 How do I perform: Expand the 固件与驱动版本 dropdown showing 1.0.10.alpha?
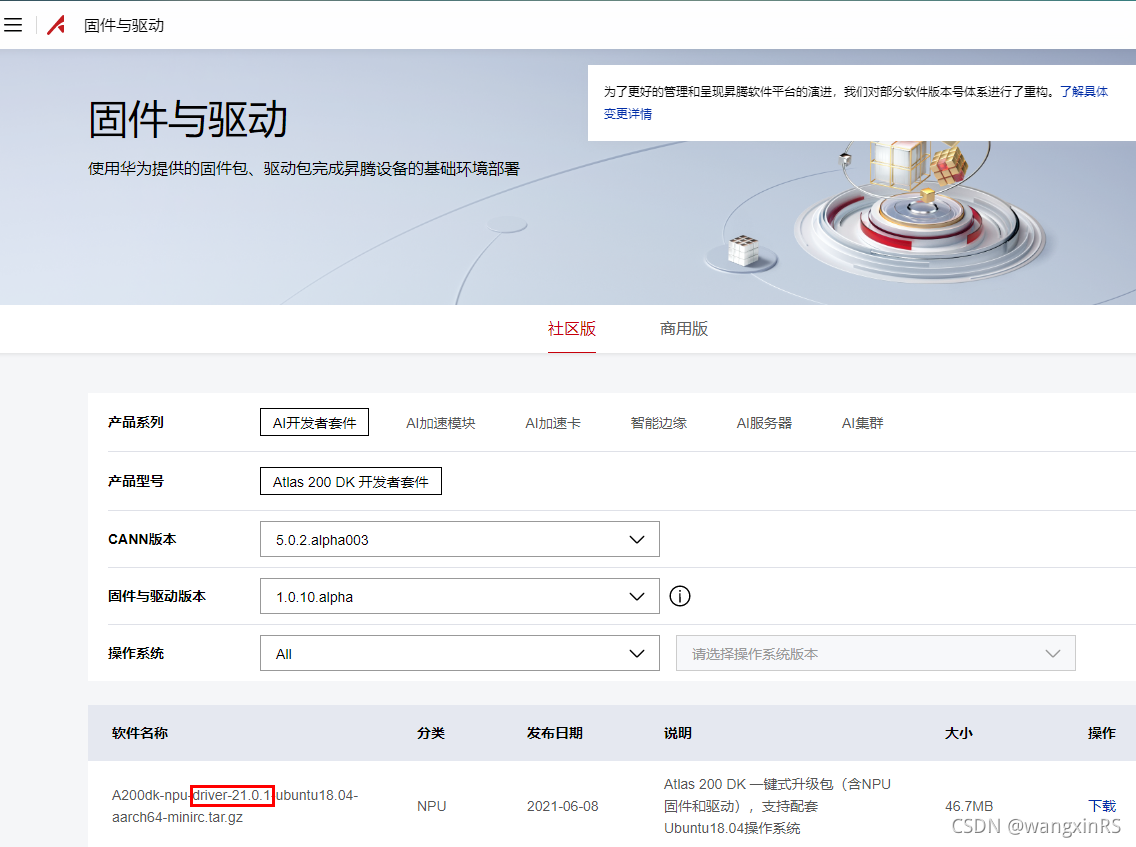click(459, 596)
